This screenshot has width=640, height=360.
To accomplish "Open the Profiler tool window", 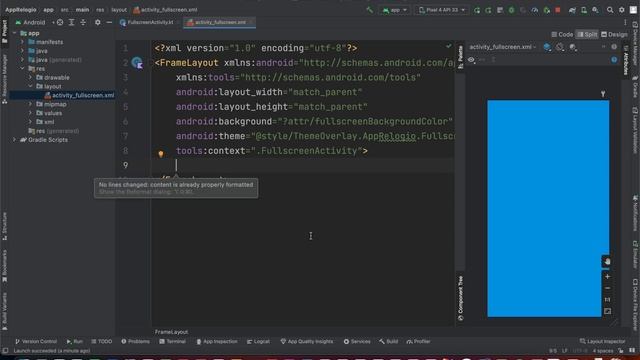I will pyautogui.click(x=418, y=341).
